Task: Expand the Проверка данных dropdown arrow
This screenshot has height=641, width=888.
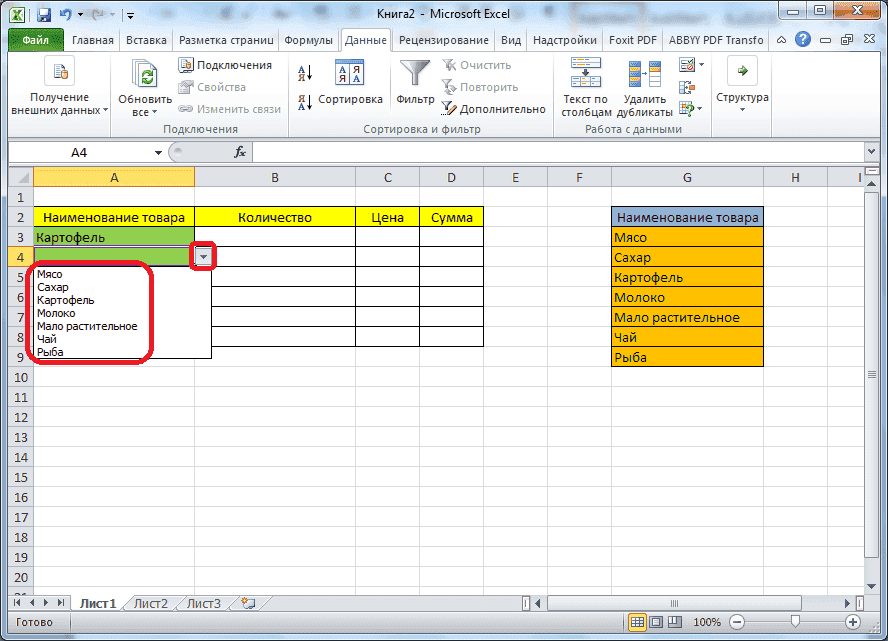Action: pyautogui.click(x=702, y=63)
